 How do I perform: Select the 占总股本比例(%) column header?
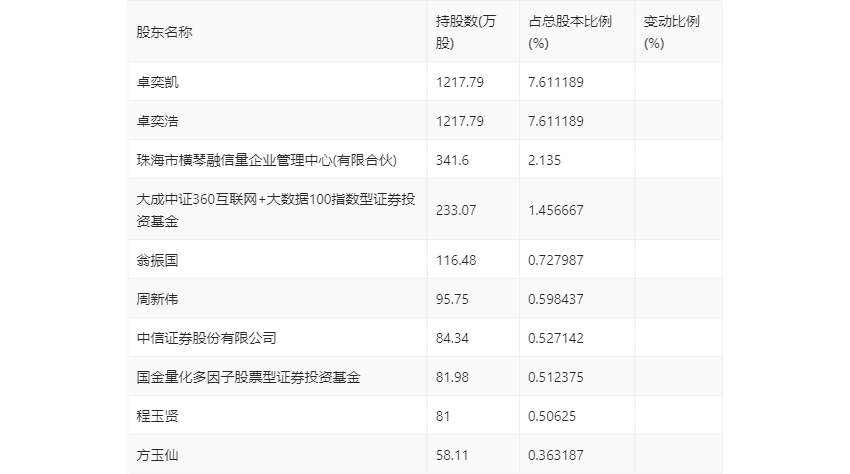[x=570, y=32]
